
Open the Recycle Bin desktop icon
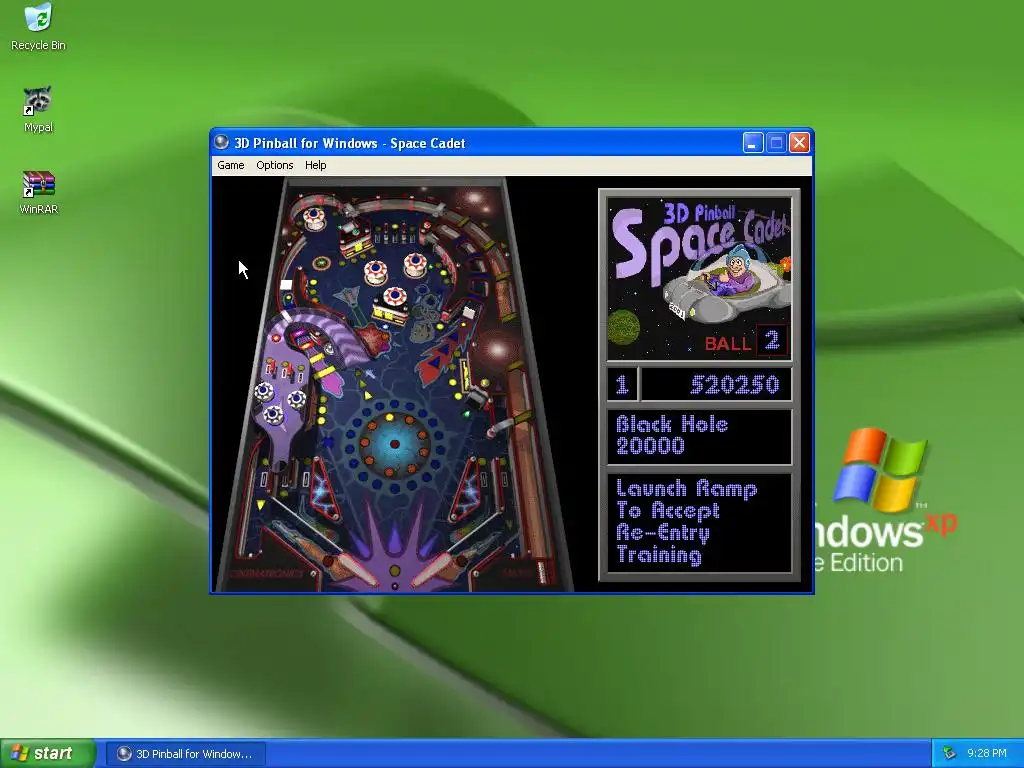click(x=39, y=27)
